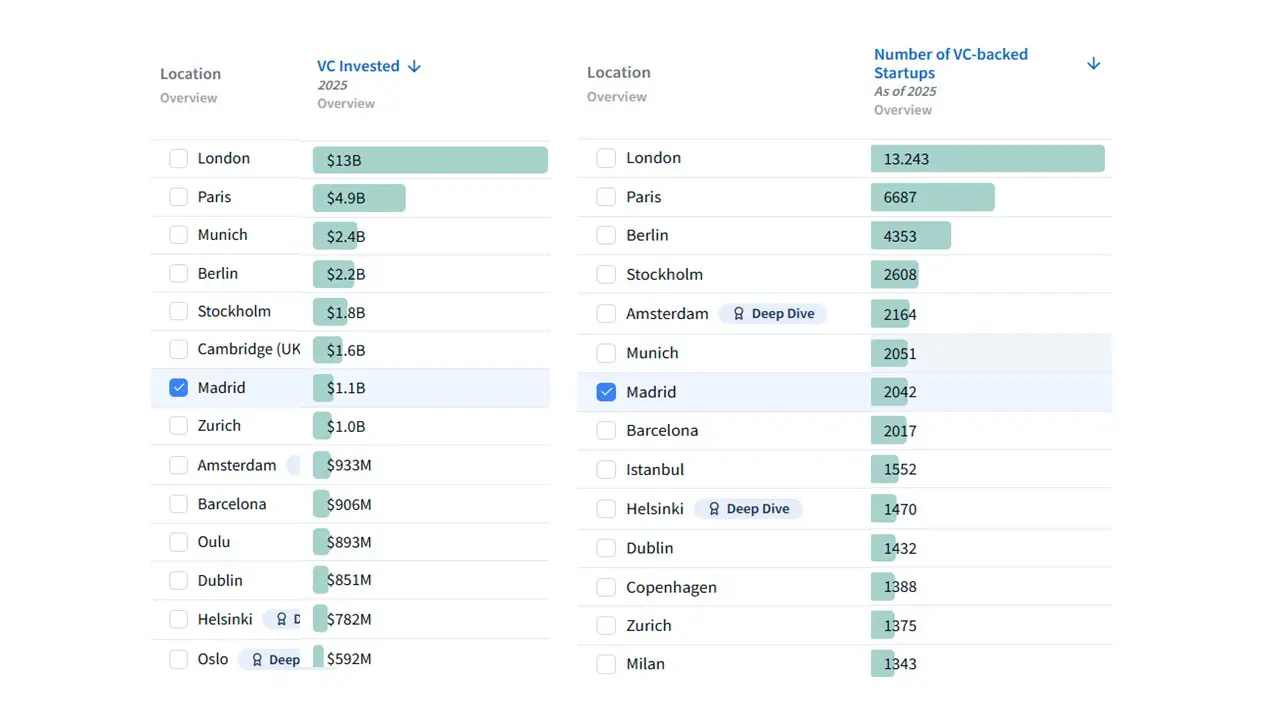The height and width of the screenshot is (720, 1280).
Task: Click the VC Invested sort arrow icon
Action: point(414,67)
